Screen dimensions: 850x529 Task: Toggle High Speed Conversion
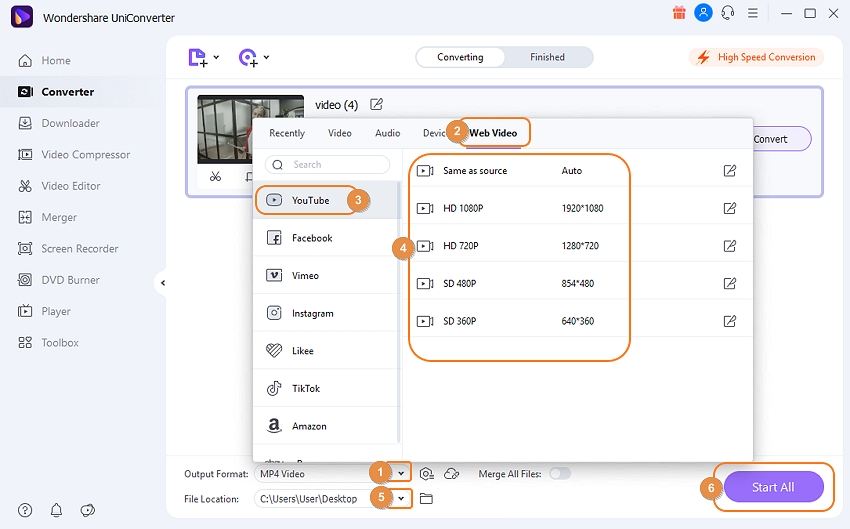(757, 57)
